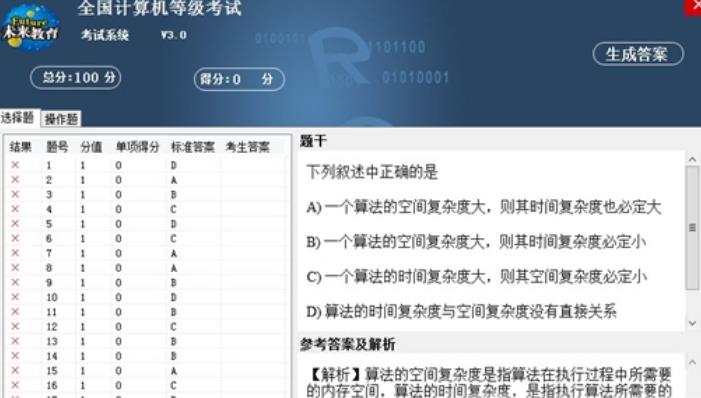
Task: Click standard answer C of question 12
Action: coord(173,327)
